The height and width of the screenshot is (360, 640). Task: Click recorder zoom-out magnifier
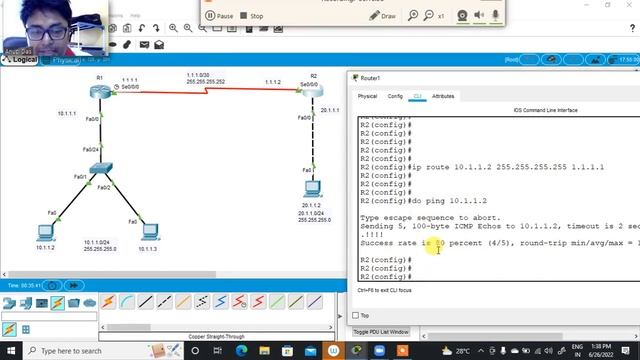click(x=429, y=16)
